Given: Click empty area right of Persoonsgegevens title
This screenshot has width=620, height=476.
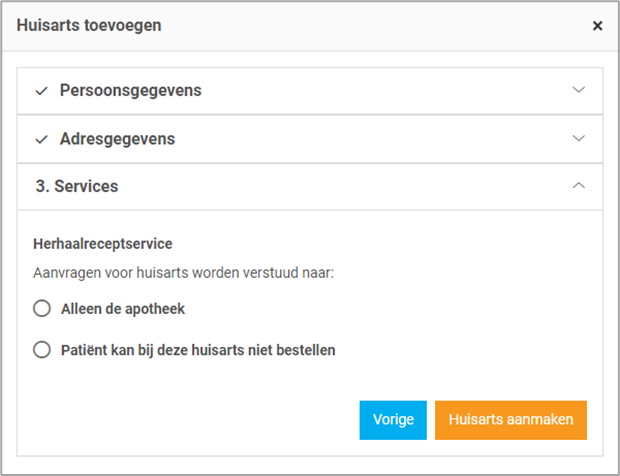Looking at the screenshot, I should [380, 90].
